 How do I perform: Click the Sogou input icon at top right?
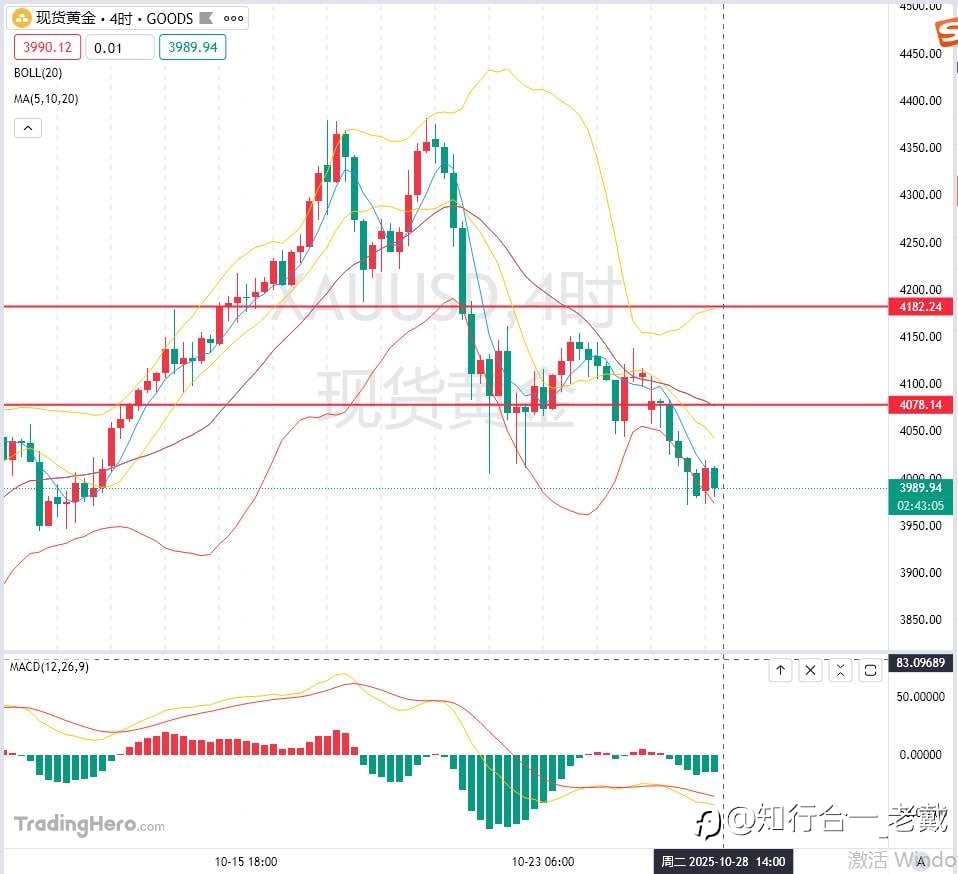pyautogui.click(x=946, y=32)
